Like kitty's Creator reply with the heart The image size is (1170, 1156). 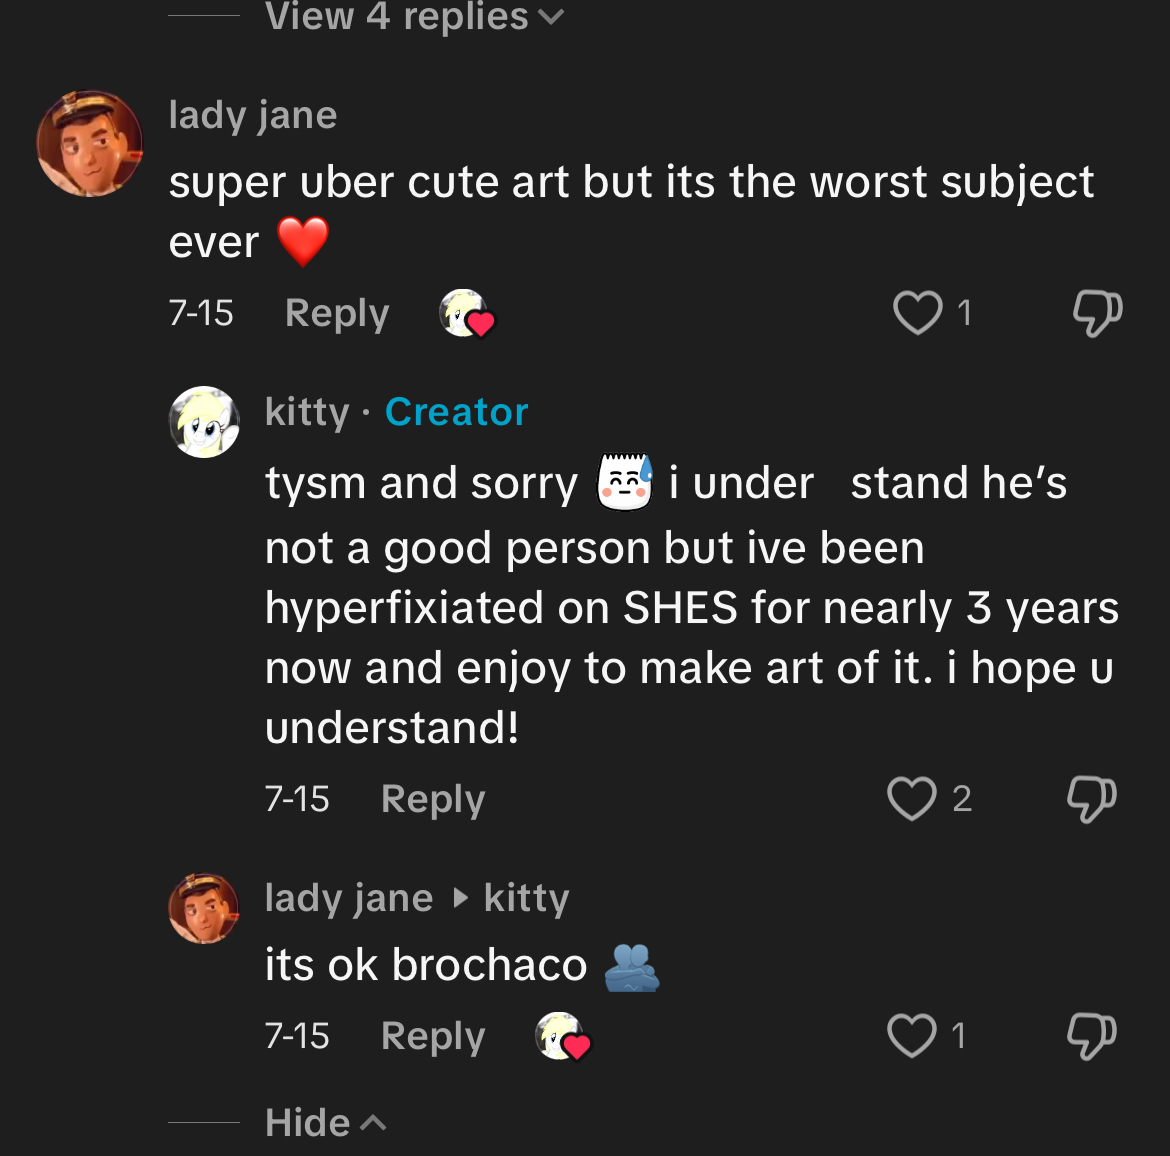(x=911, y=799)
